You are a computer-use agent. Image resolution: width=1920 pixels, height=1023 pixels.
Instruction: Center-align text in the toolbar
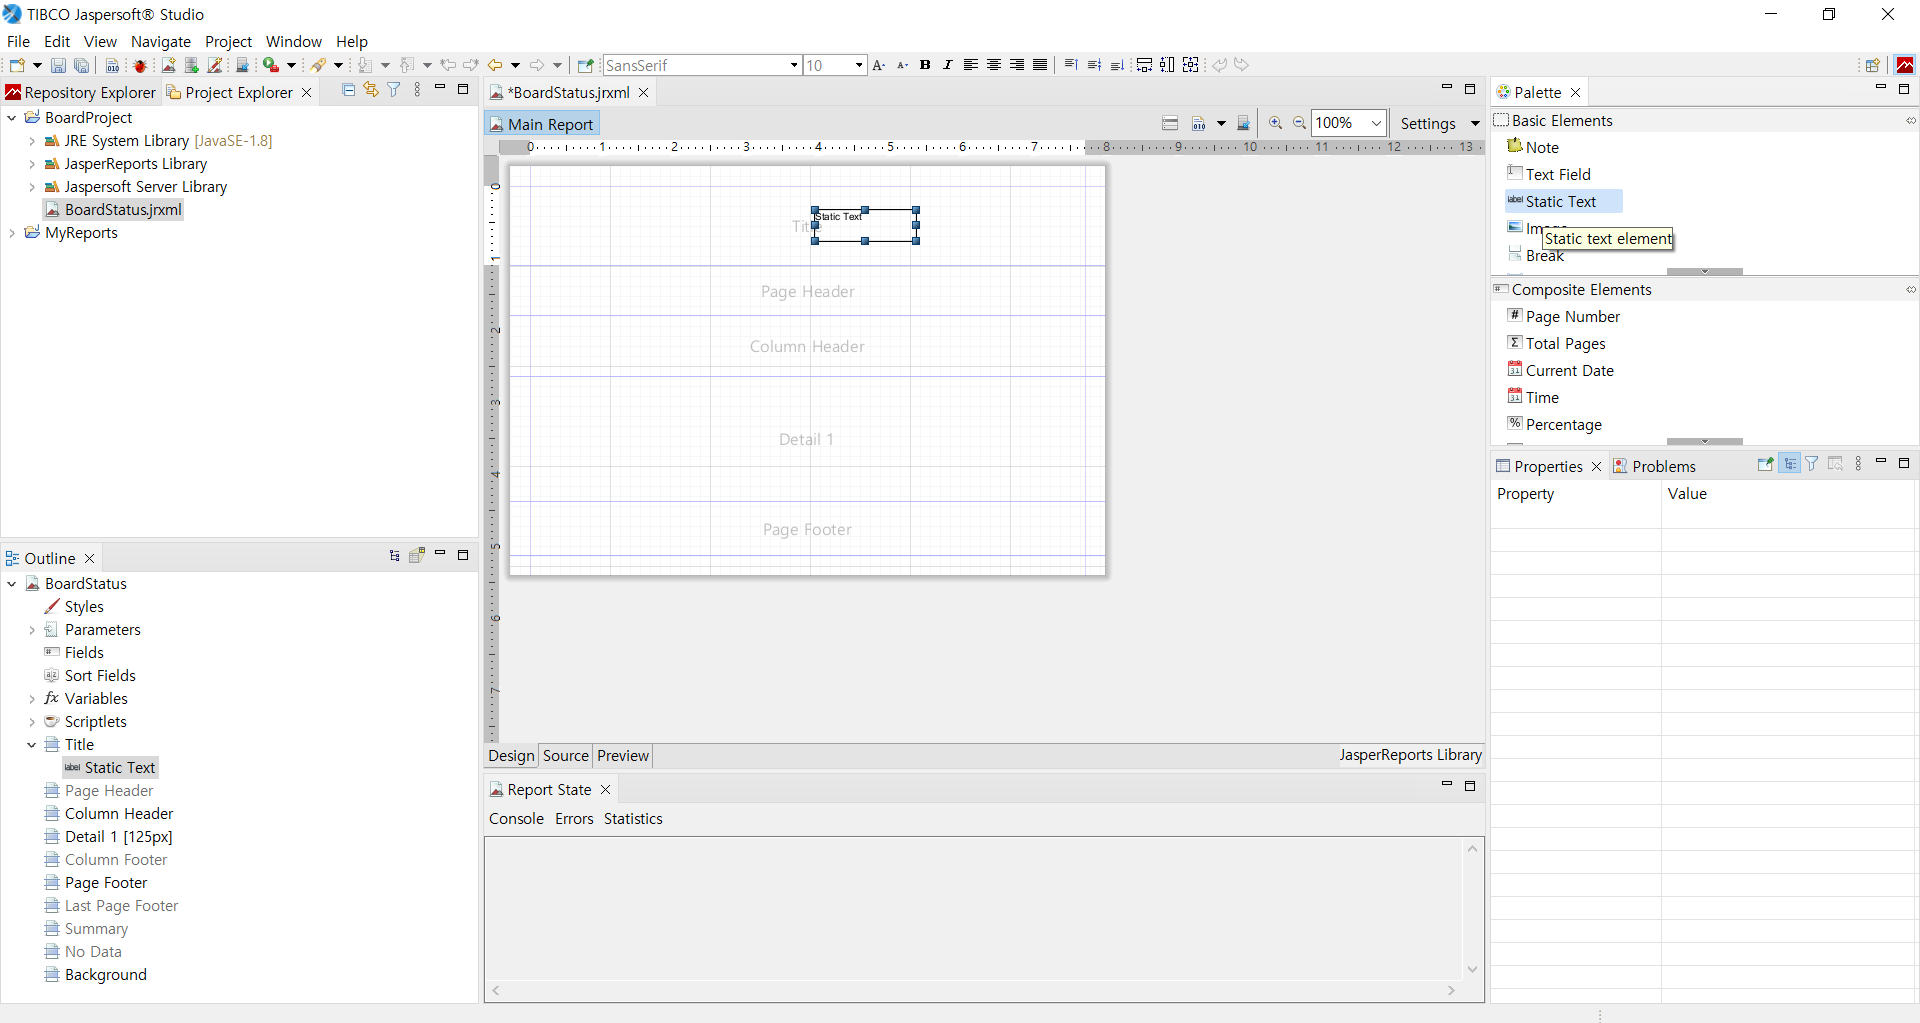click(994, 65)
